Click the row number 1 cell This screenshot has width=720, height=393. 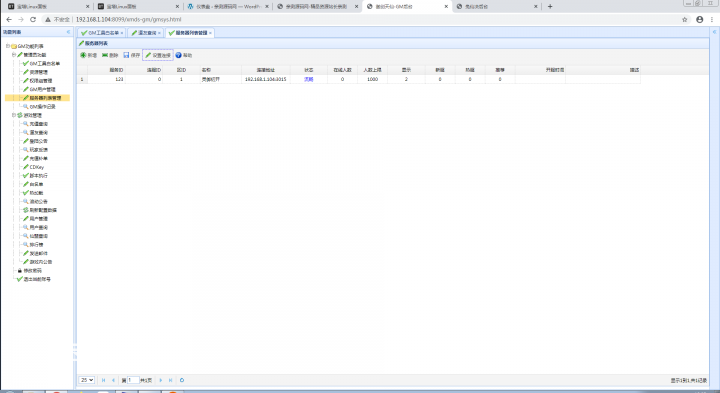pyautogui.click(x=82, y=79)
